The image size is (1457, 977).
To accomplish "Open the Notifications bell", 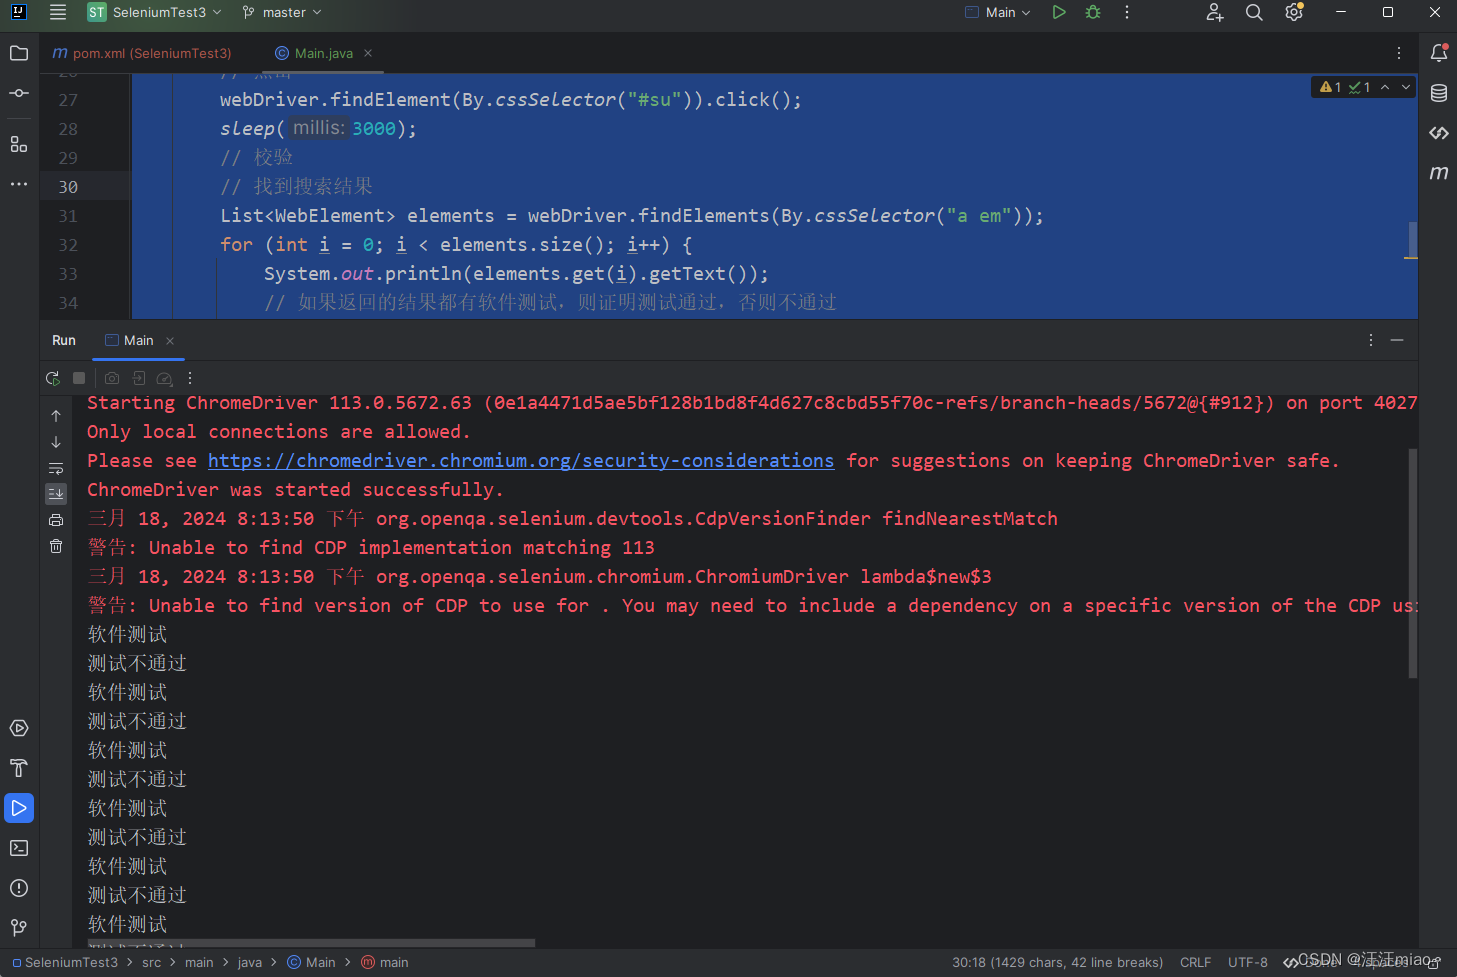I will pos(1439,53).
